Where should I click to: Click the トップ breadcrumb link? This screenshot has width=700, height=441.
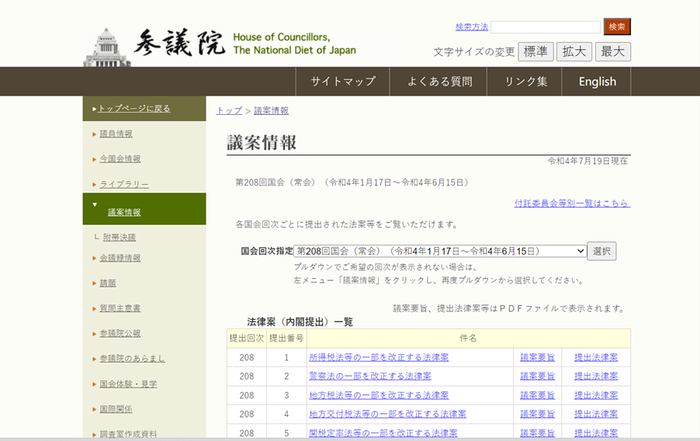[229, 111]
